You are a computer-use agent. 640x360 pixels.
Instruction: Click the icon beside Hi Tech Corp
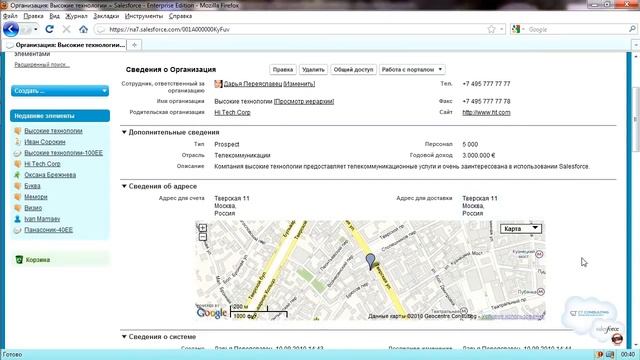point(17,164)
